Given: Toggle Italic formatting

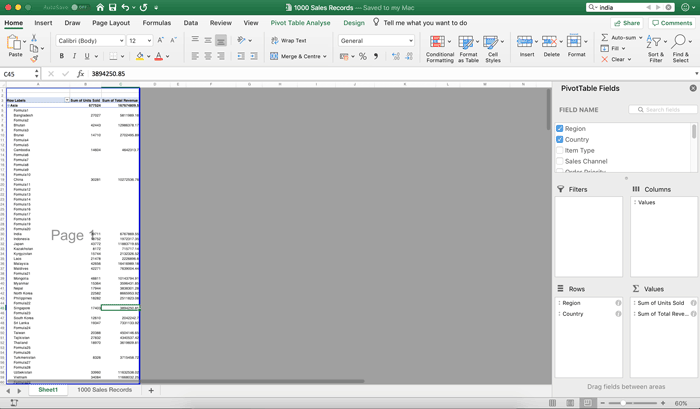Looking at the screenshot, I should [x=74, y=56].
